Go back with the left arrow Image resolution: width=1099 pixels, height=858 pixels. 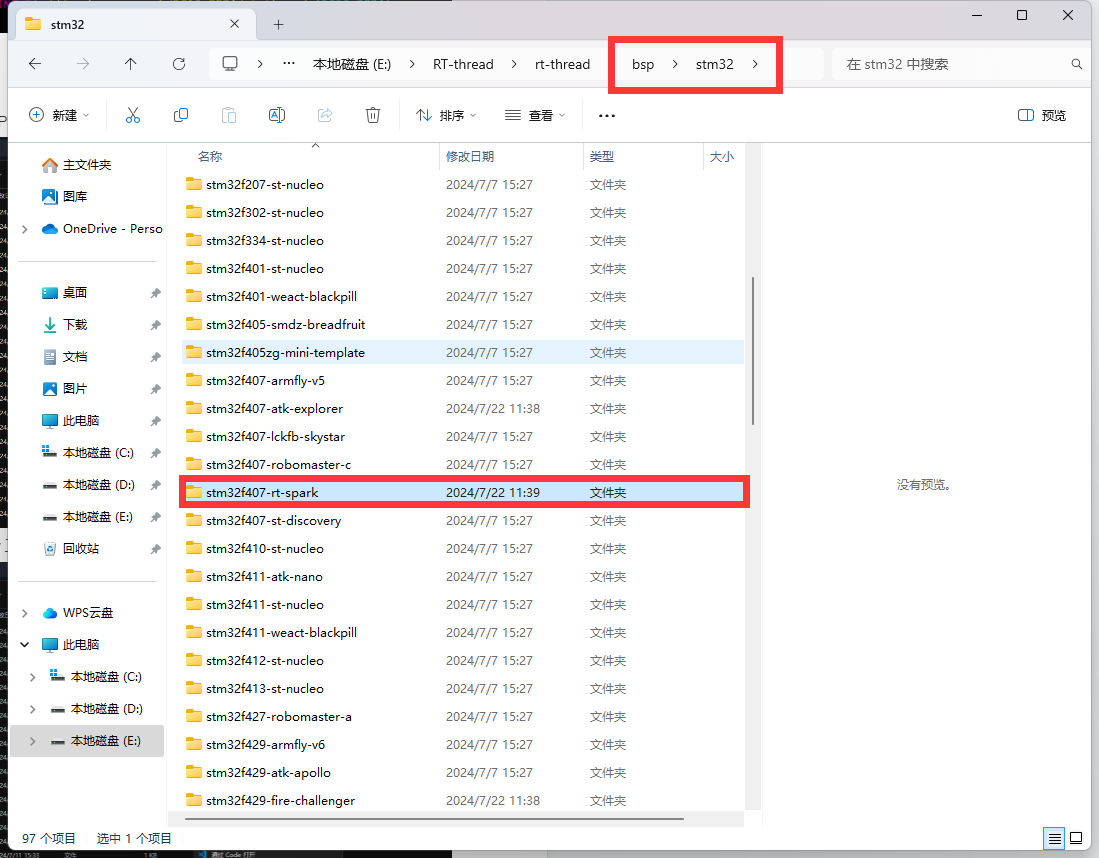tap(35, 64)
